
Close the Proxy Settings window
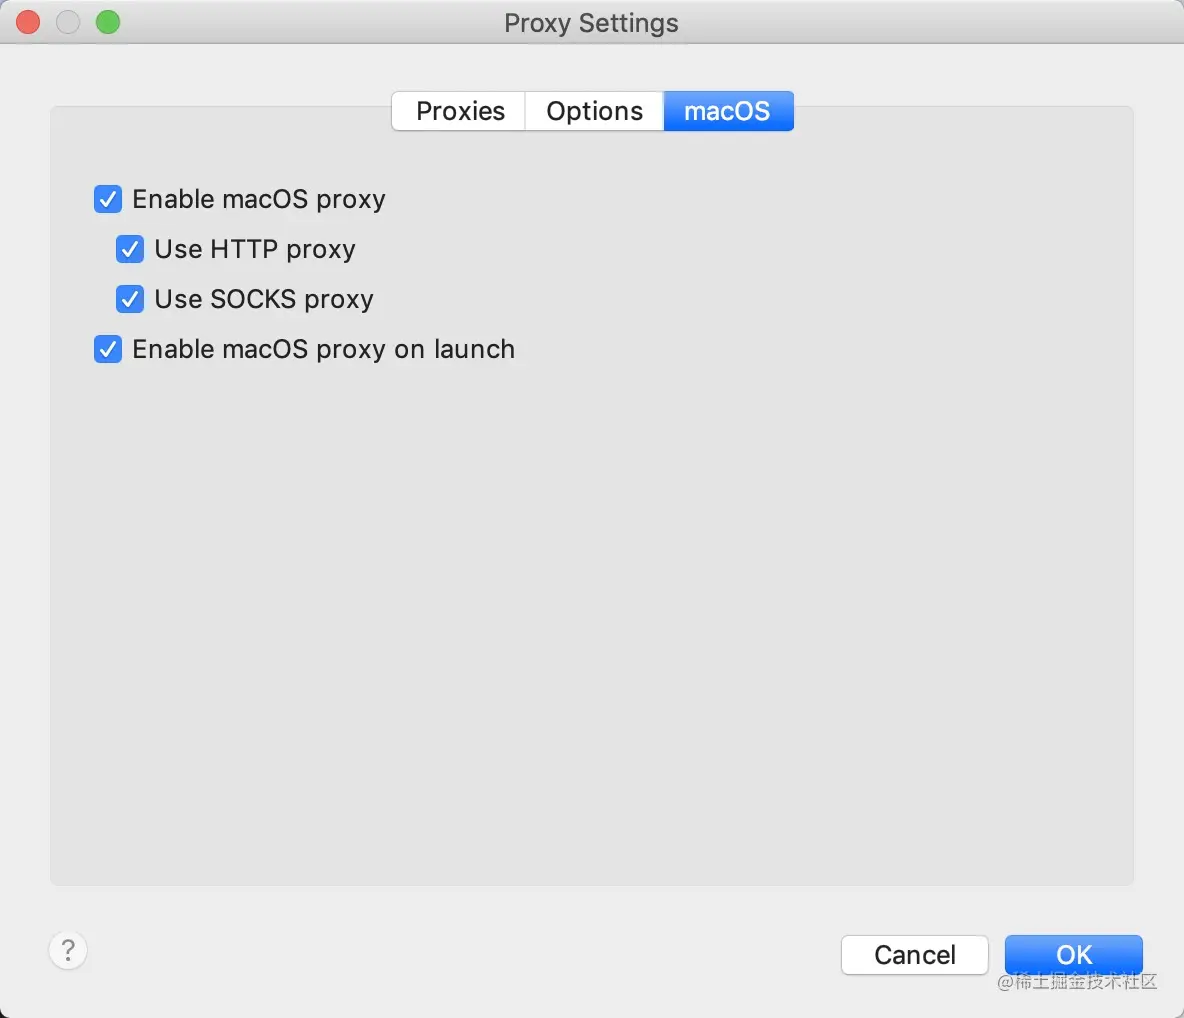click(28, 22)
